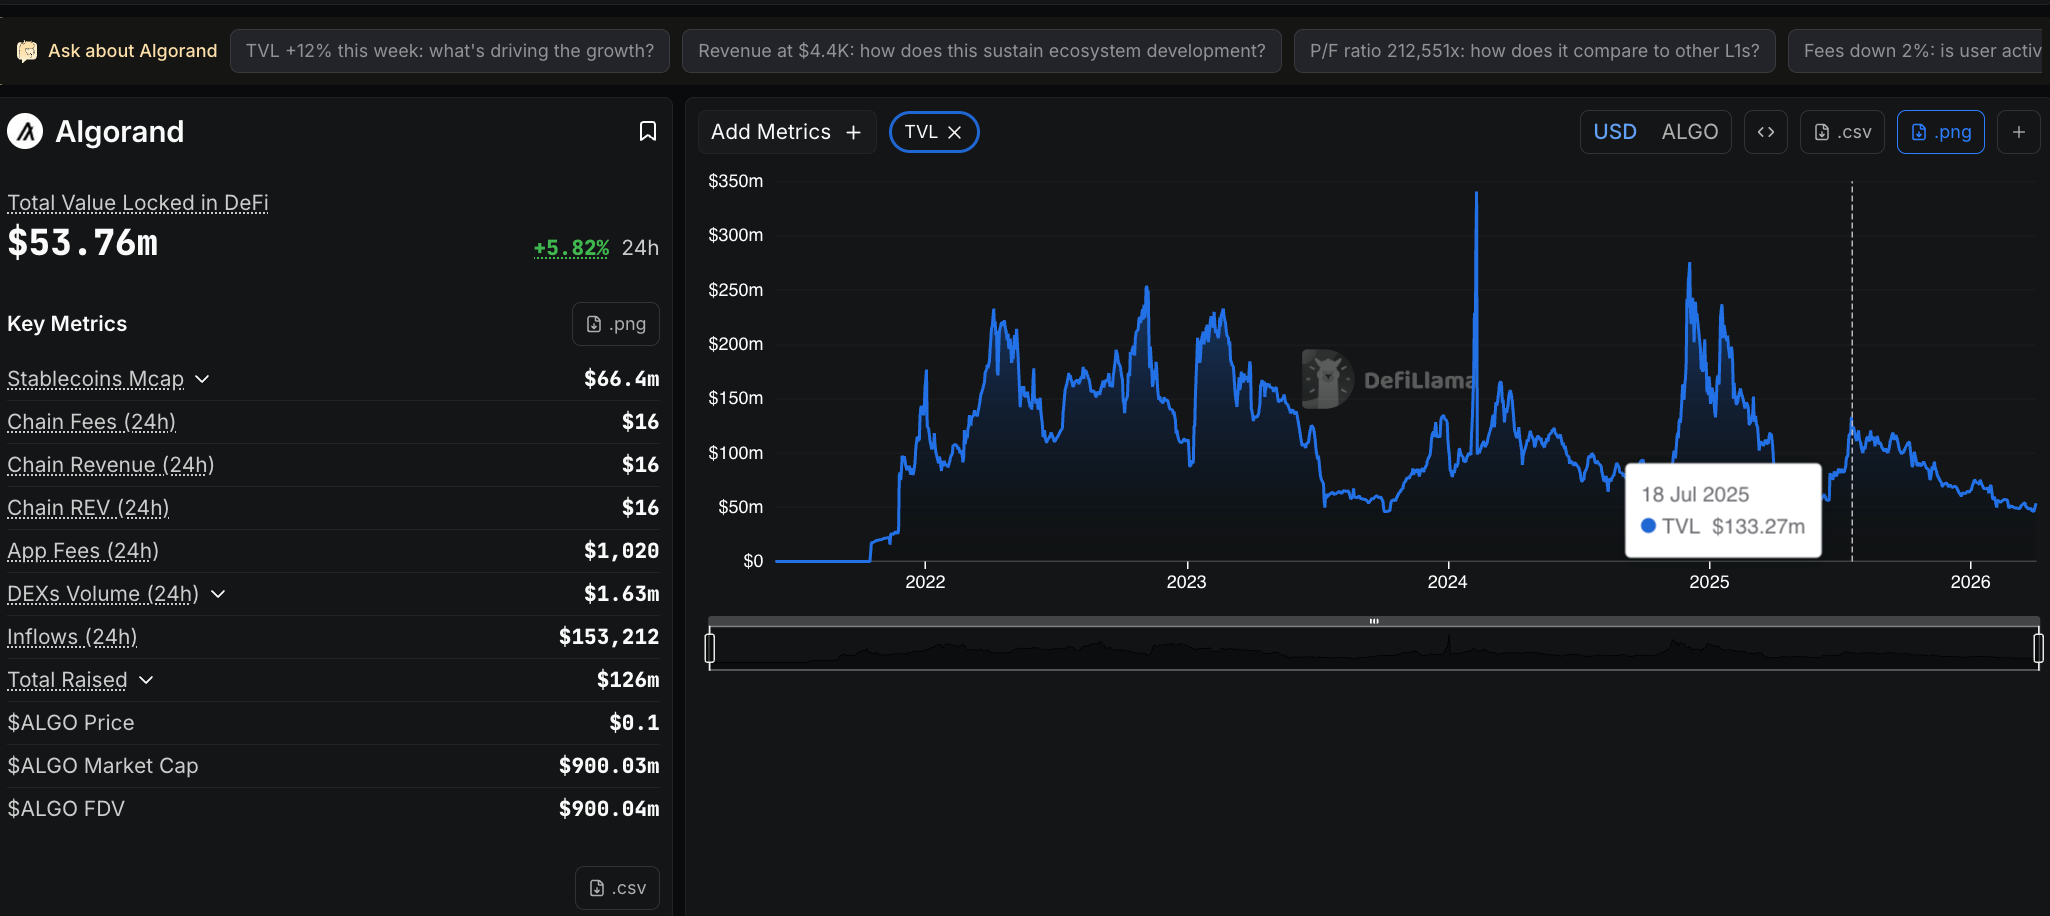The height and width of the screenshot is (916, 2050).
Task: Expand the DEXs Volume (24h) row
Action: [218, 594]
